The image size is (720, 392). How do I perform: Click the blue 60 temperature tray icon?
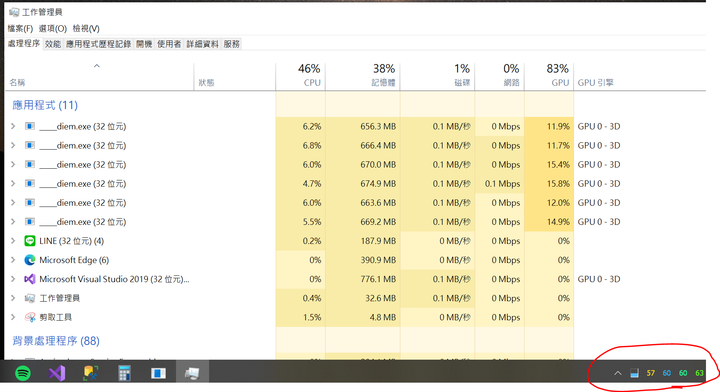pos(667,373)
